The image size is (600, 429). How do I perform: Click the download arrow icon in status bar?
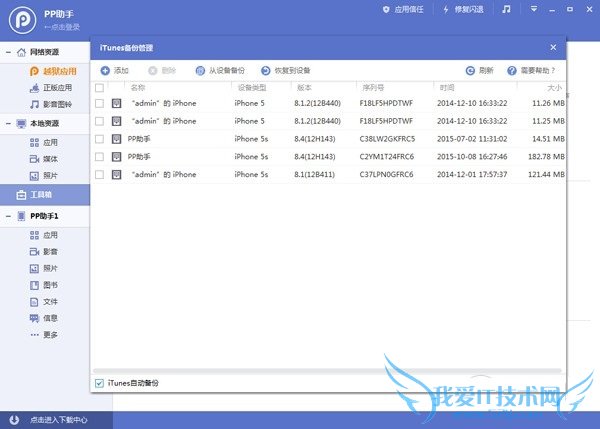14,420
